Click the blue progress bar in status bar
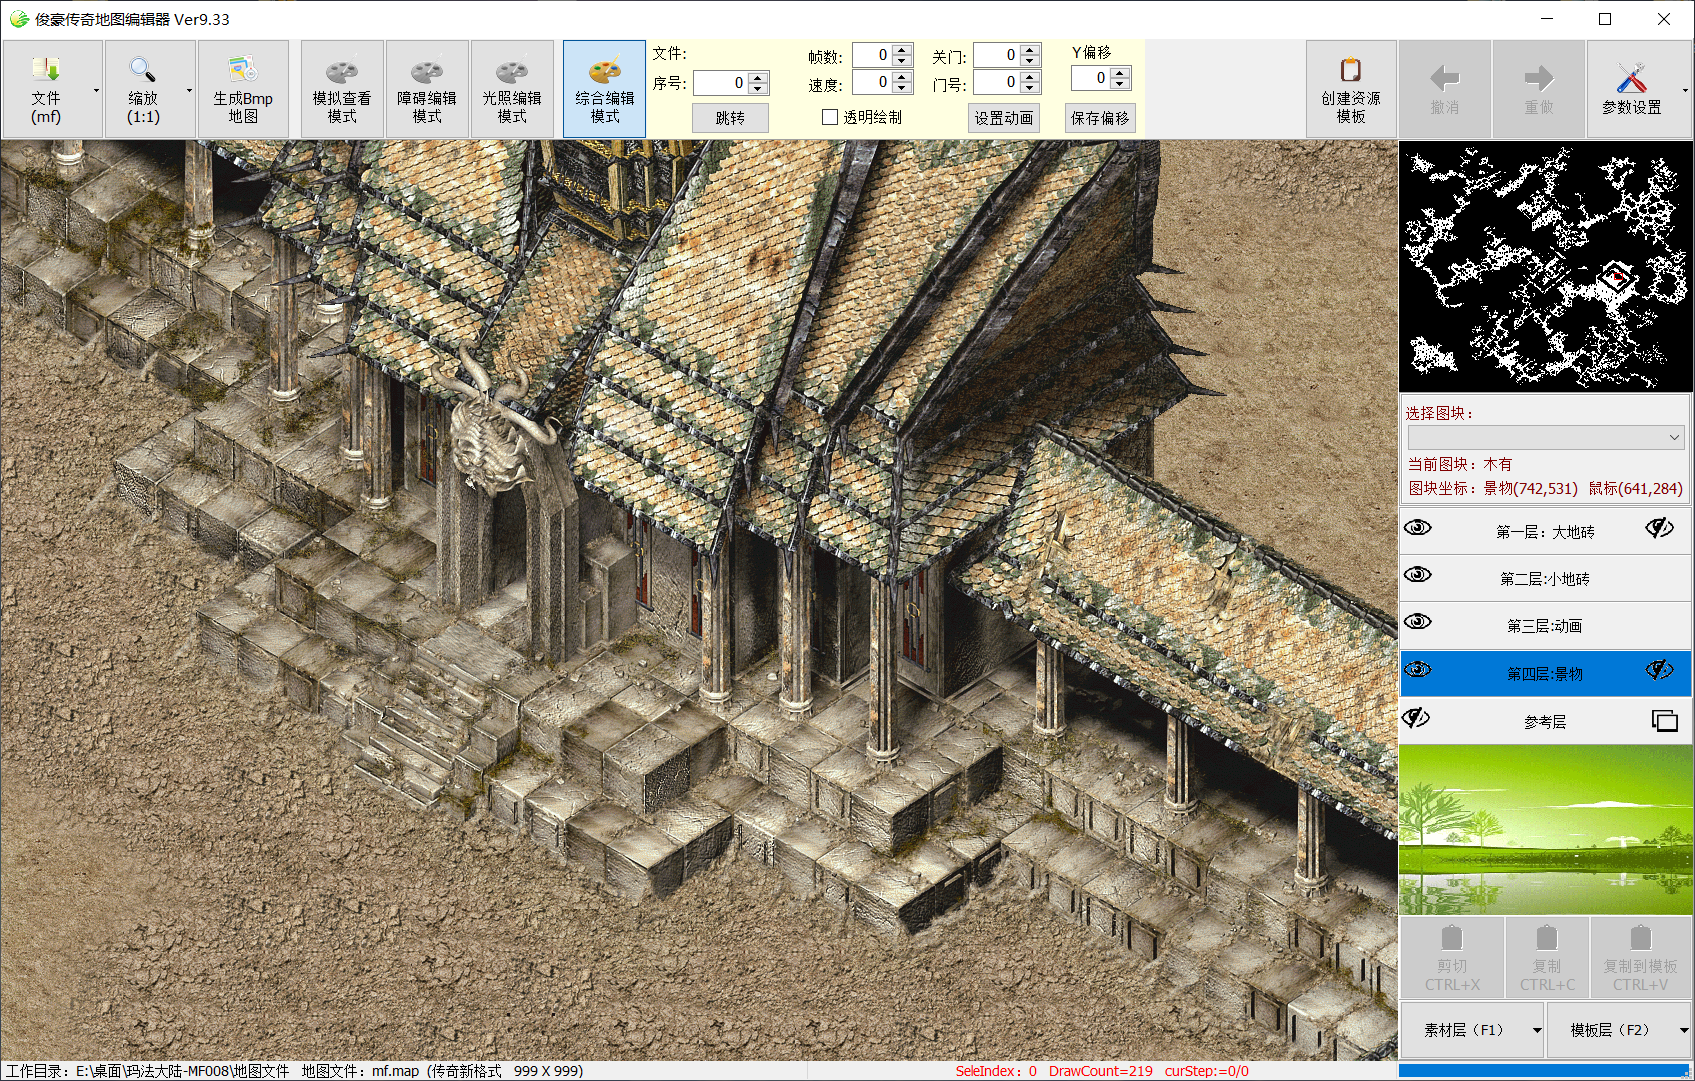 [x=1545, y=1071]
